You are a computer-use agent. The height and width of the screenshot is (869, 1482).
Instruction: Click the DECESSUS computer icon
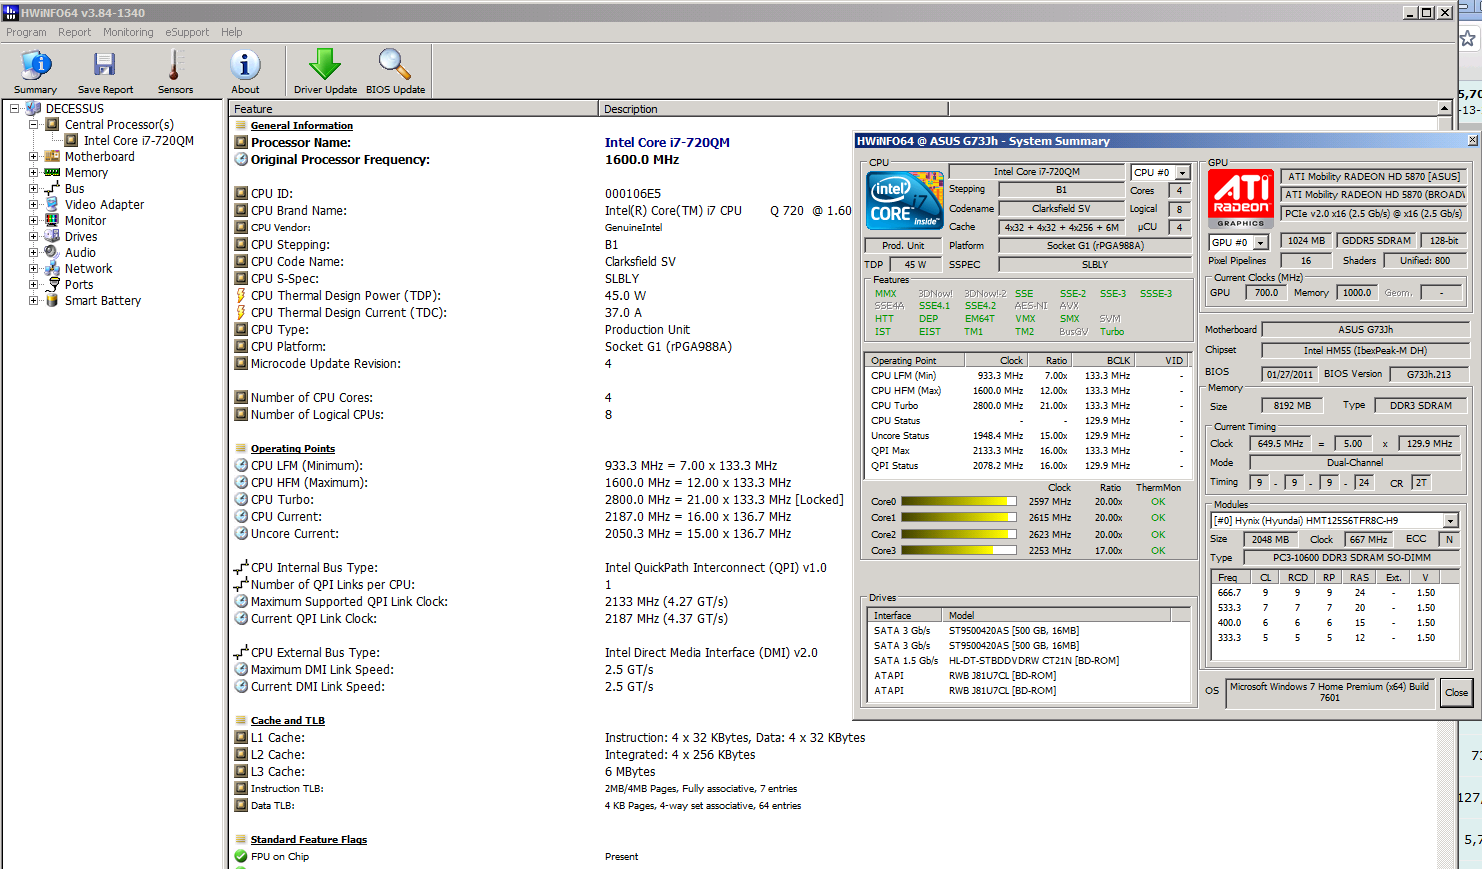pos(33,109)
